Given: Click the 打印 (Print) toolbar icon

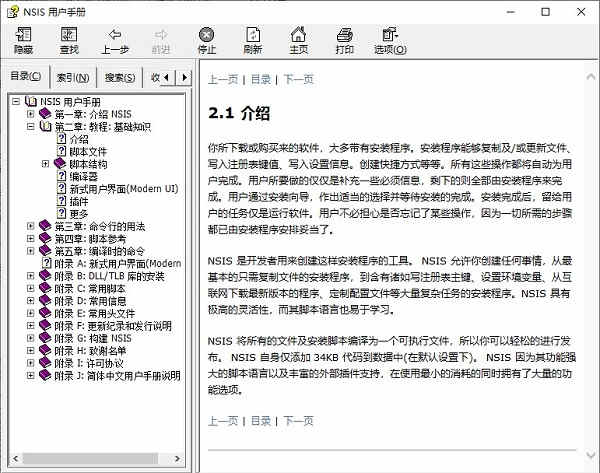Looking at the screenshot, I should [345, 35].
